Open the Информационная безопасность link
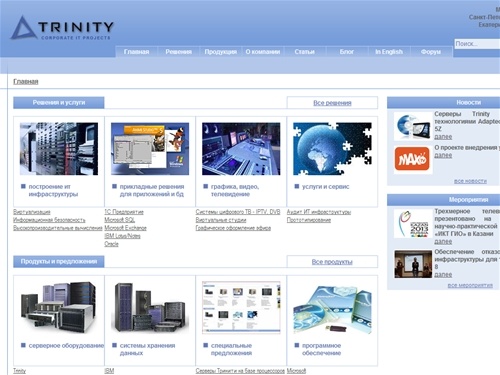 click(49, 220)
